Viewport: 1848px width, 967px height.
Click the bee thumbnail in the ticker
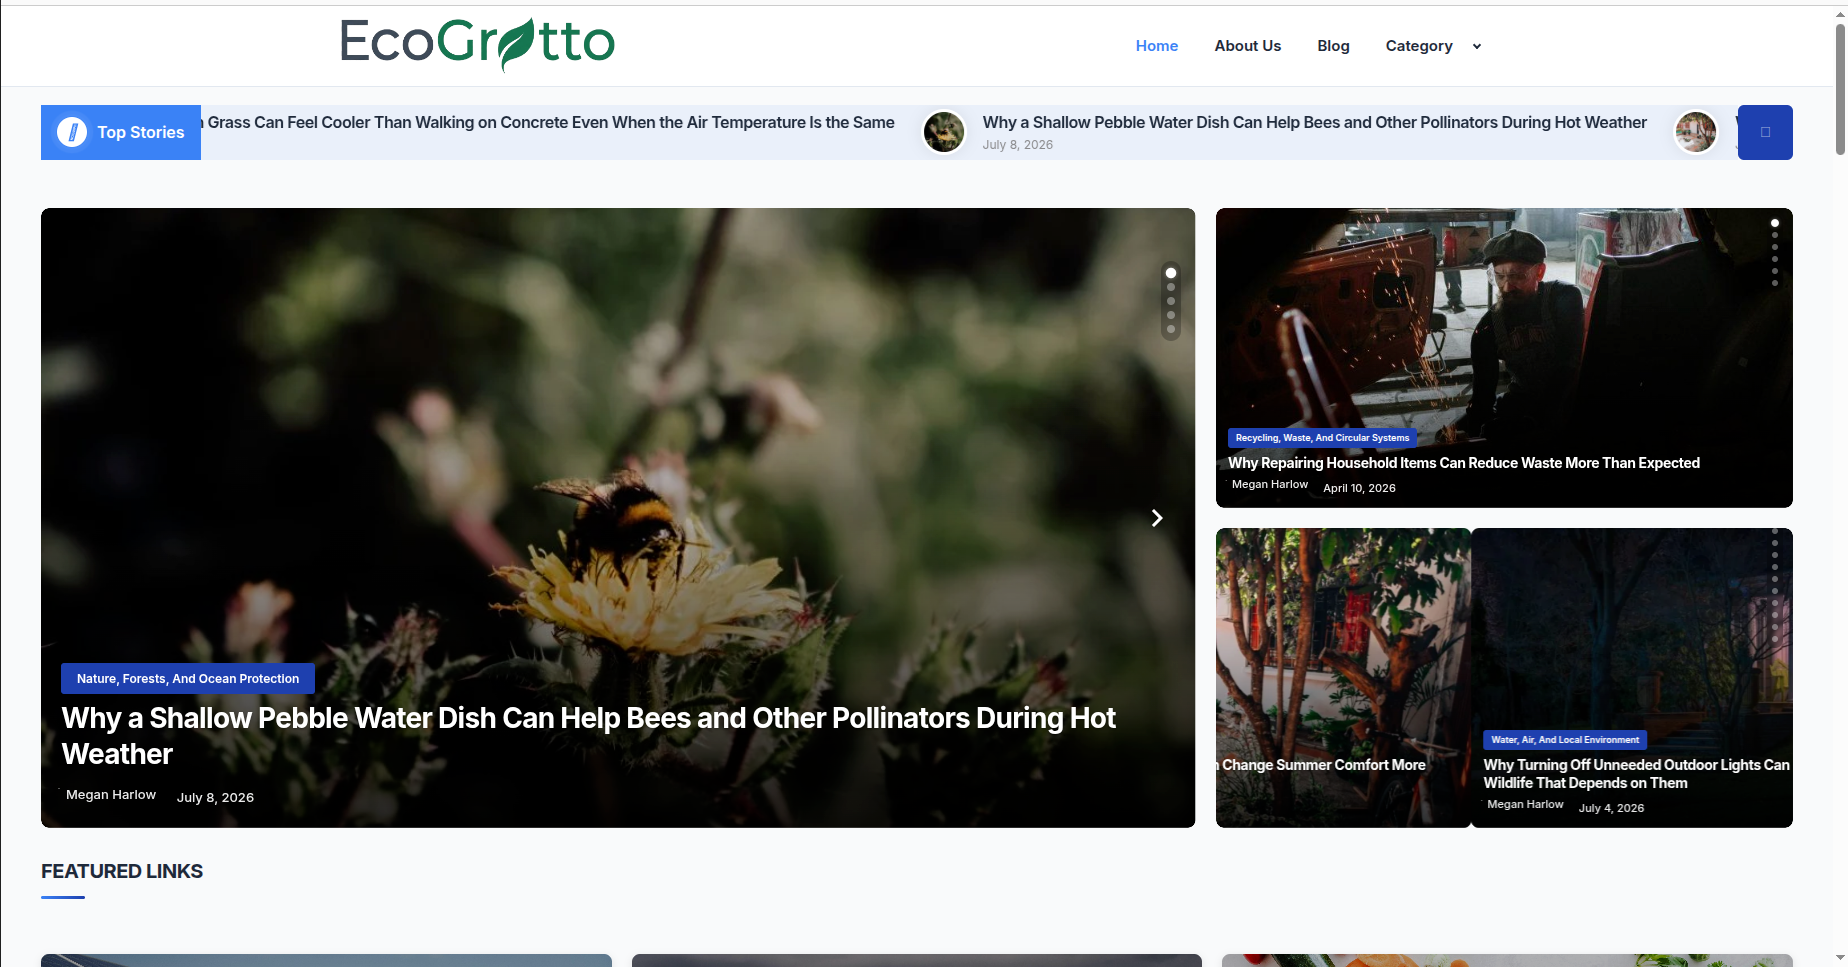click(x=943, y=132)
